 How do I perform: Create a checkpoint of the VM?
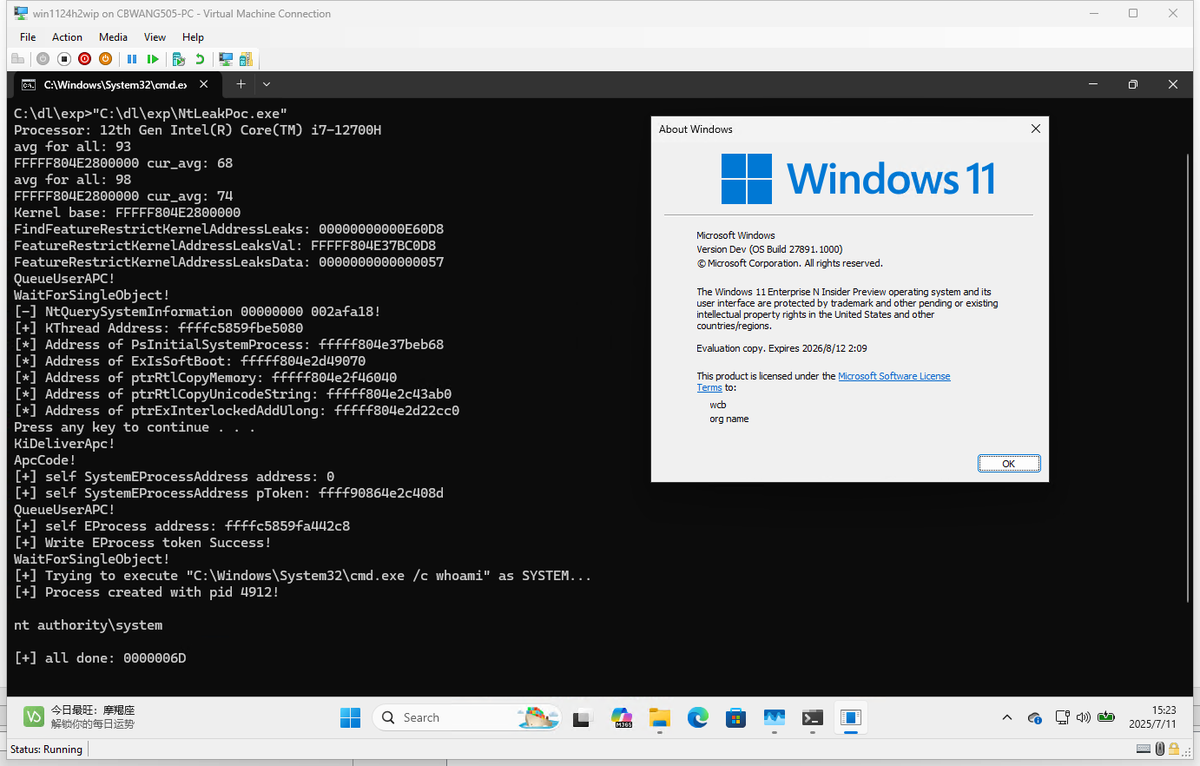pyautogui.click(x=178, y=59)
